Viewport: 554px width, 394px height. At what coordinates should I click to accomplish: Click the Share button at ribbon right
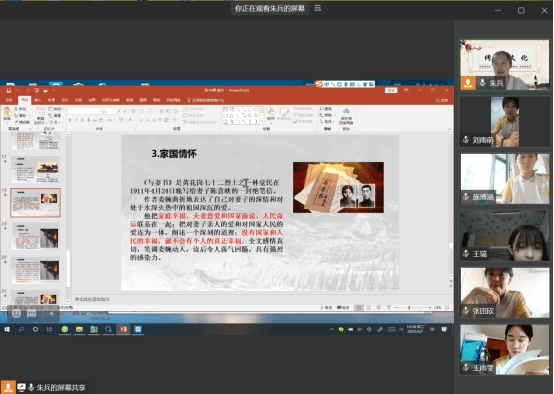(x=442, y=100)
